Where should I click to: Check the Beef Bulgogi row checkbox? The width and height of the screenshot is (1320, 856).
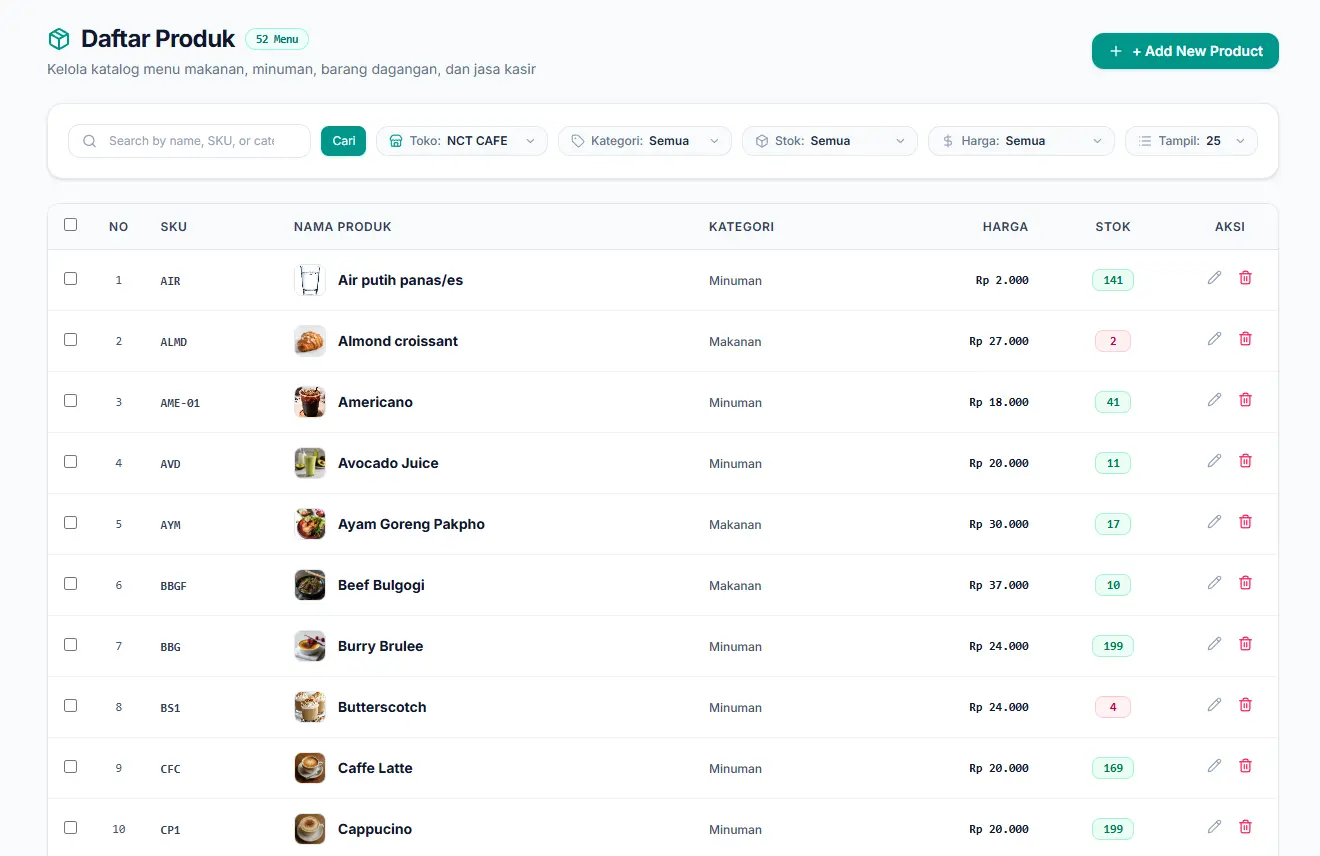pos(70,584)
